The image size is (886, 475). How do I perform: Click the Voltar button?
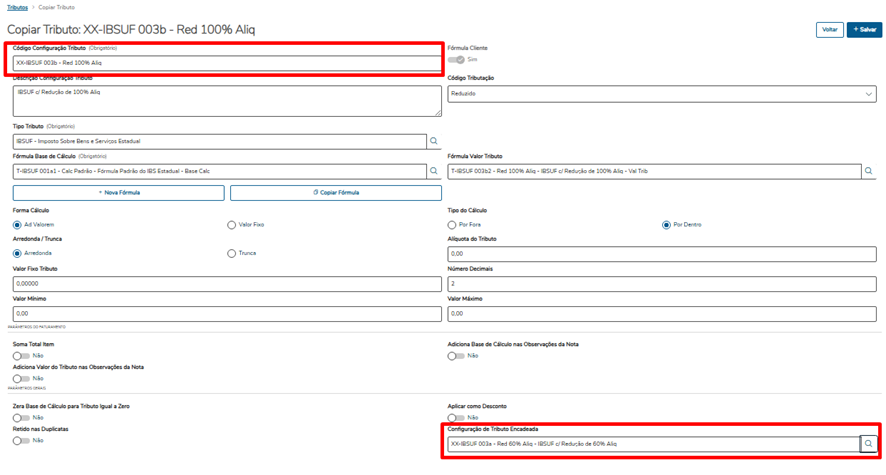[x=829, y=29]
